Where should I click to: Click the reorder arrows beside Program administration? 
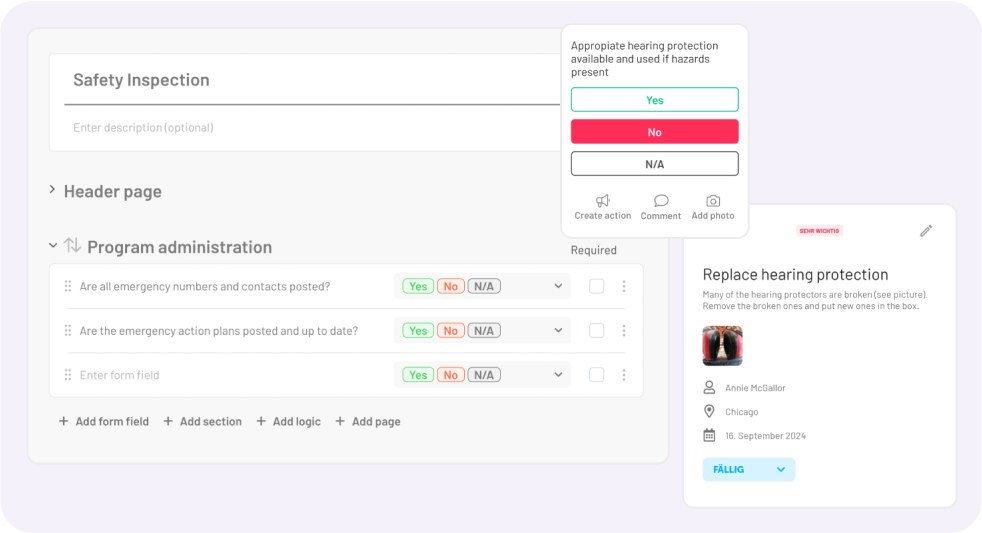click(72, 246)
